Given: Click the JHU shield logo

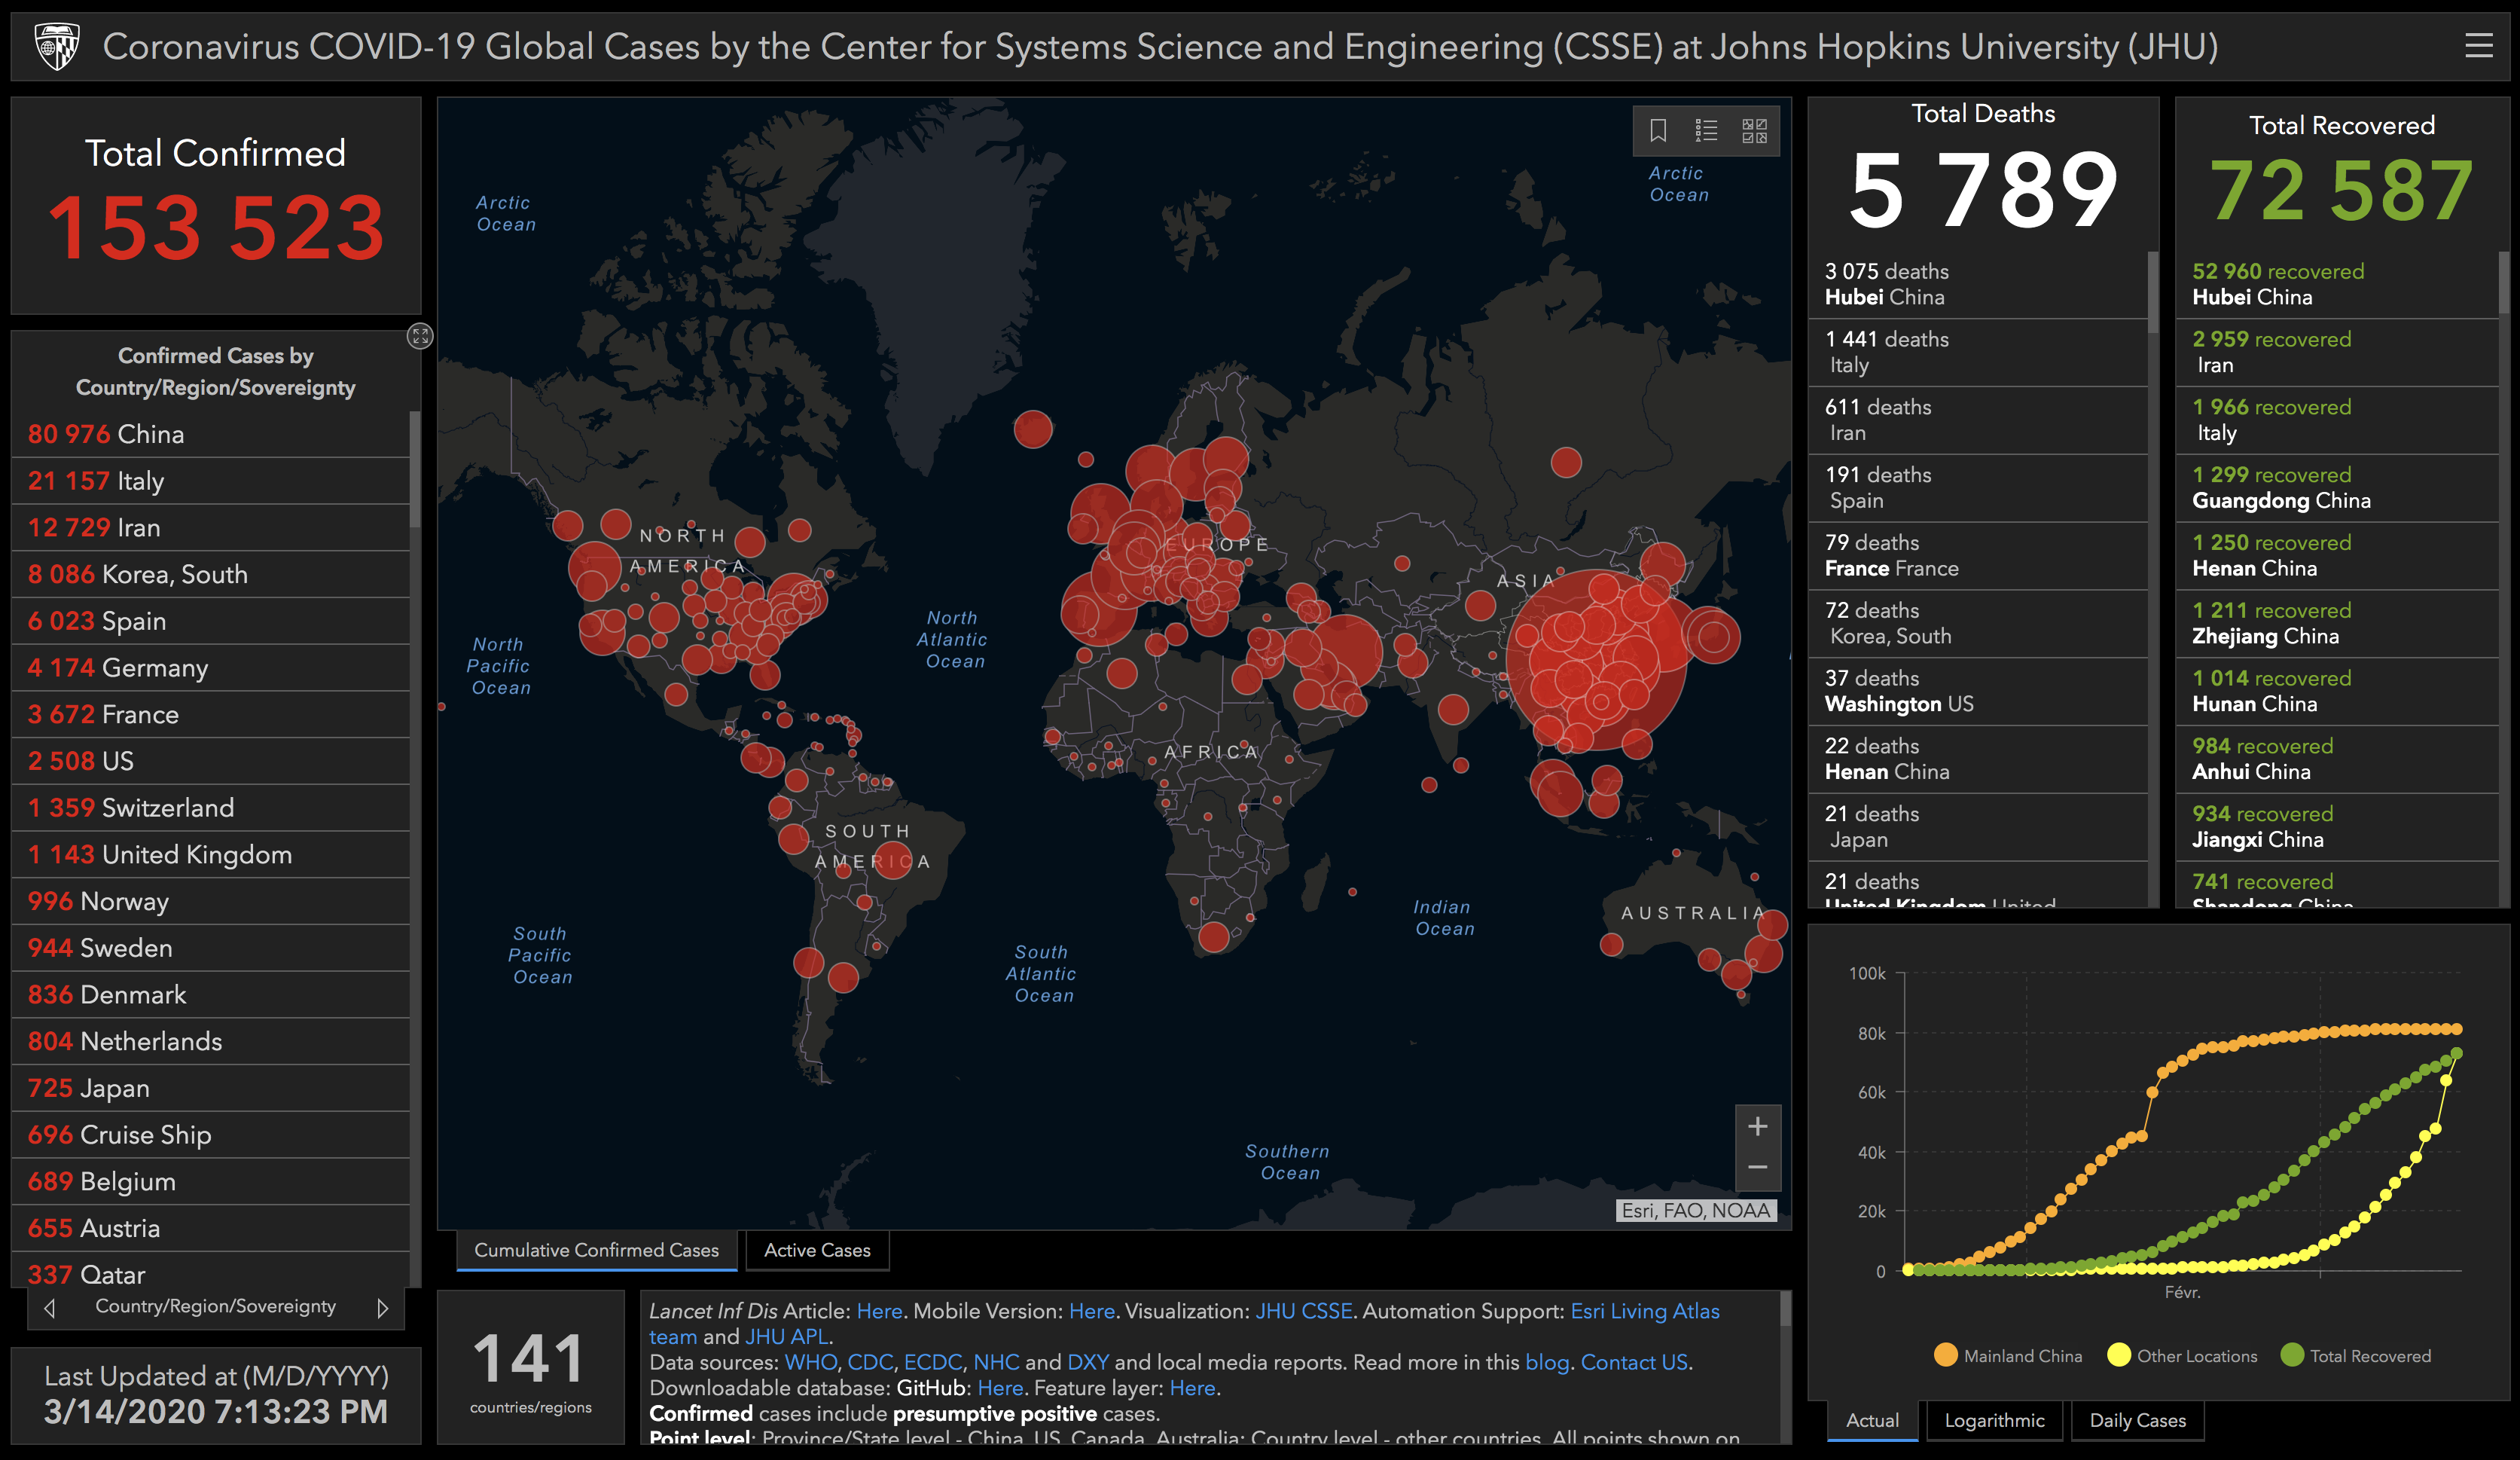Looking at the screenshot, I should point(57,47).
